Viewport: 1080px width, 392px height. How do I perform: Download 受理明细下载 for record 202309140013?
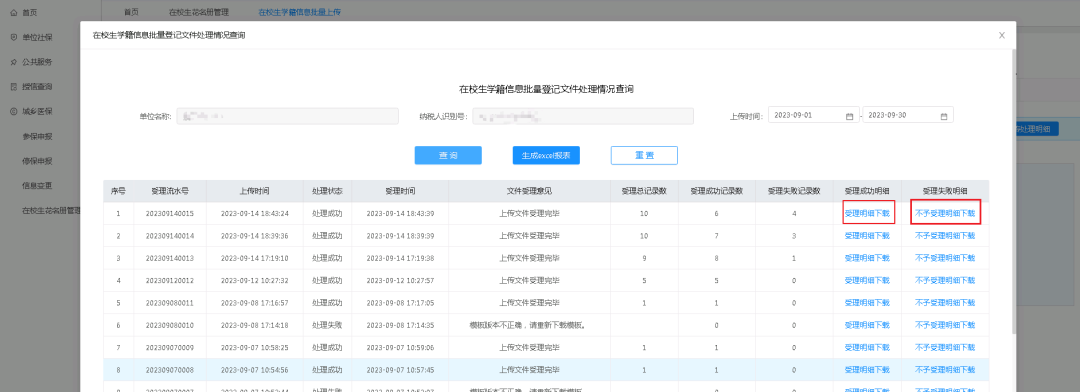tap(867, 258)
